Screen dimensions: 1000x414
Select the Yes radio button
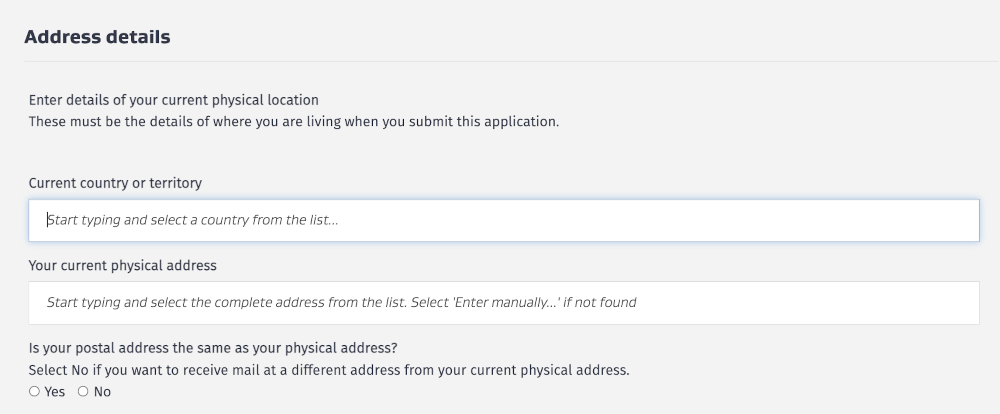[35, 392]
